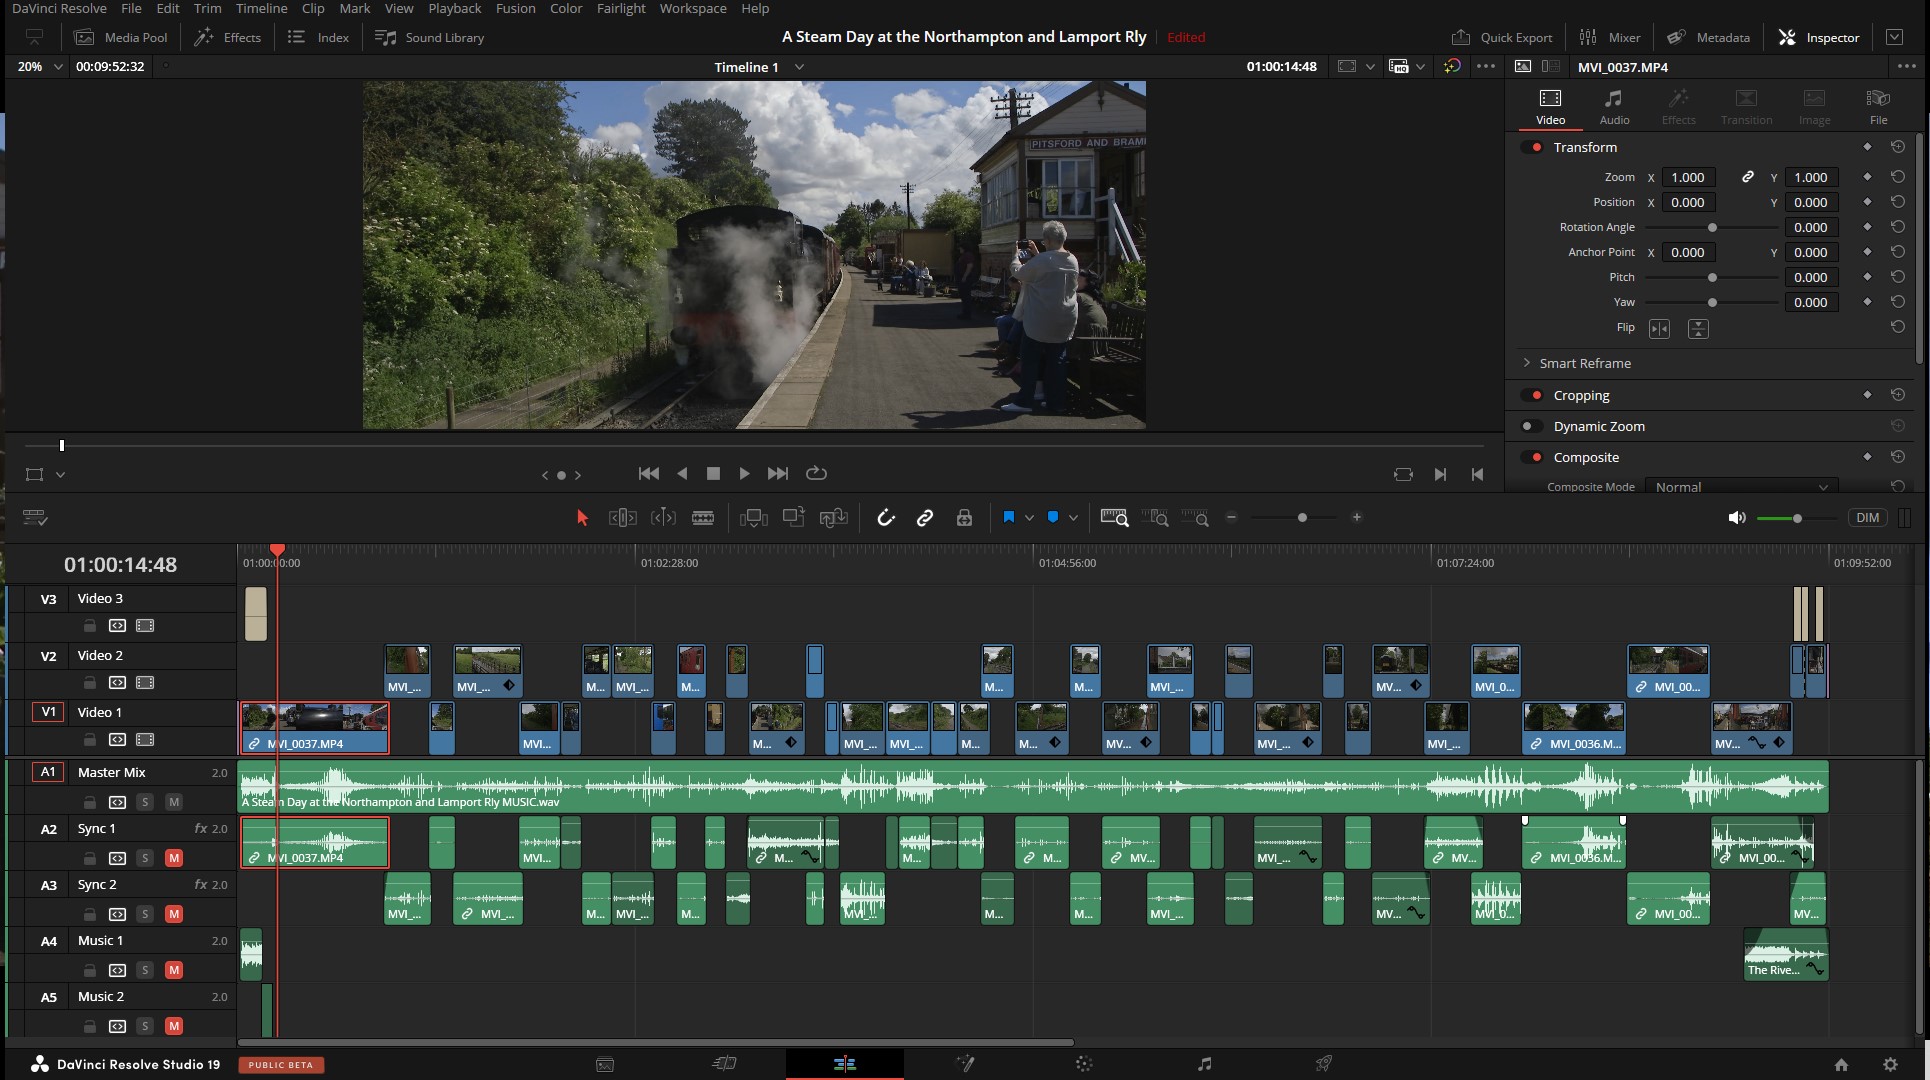Click Quick Export button
The image size is (1930, 1080).
[1502, 37]
